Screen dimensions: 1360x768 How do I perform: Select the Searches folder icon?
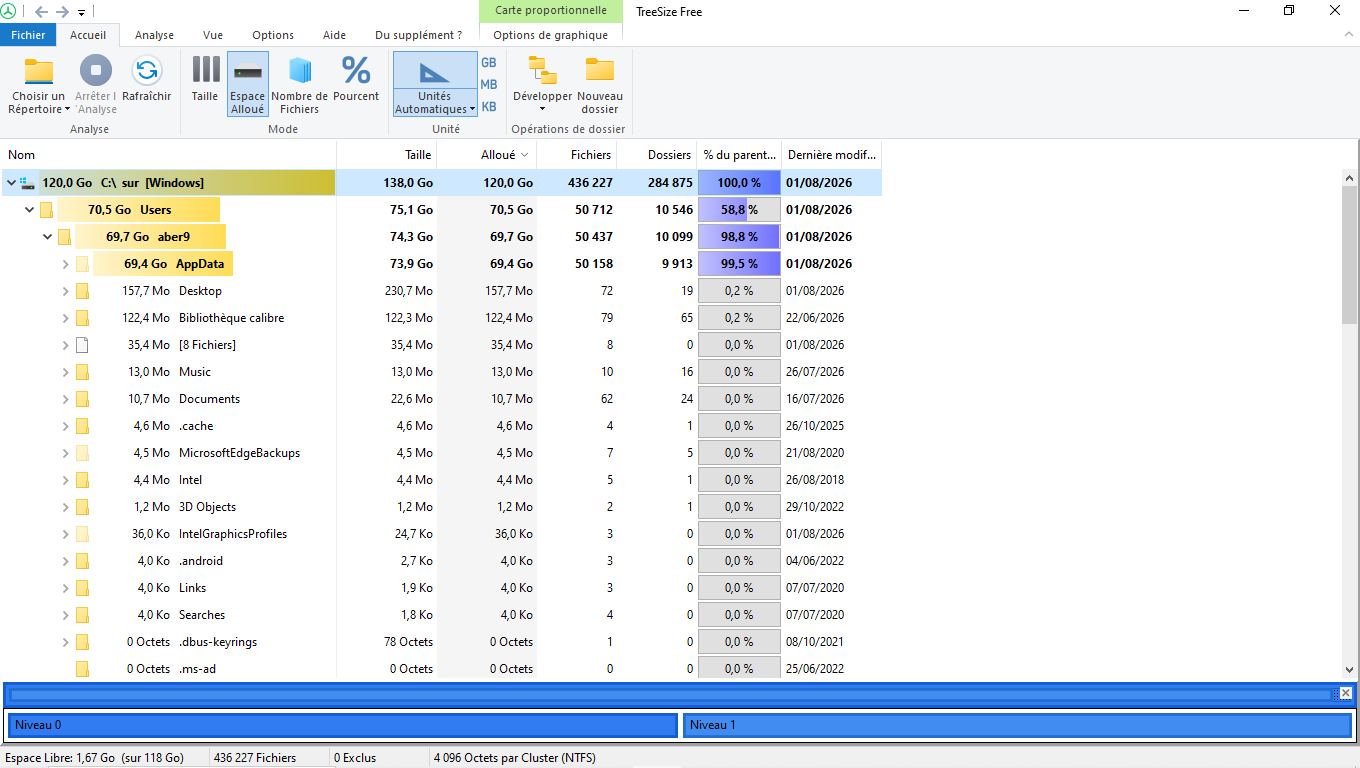[82, 615]
